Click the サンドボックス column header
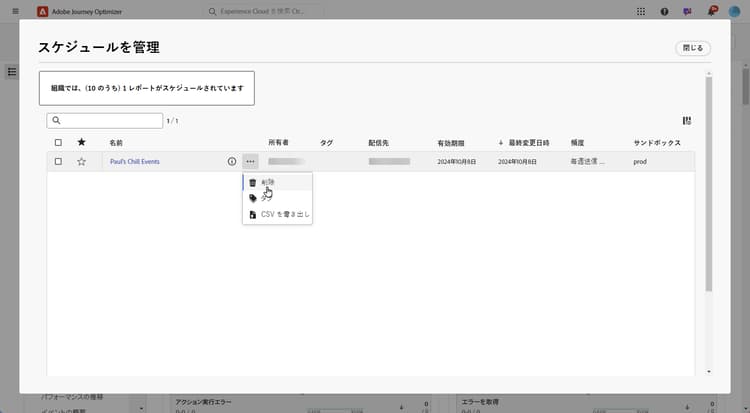Image resolution: width=750 pixels, height=413 pixels. 657,143
